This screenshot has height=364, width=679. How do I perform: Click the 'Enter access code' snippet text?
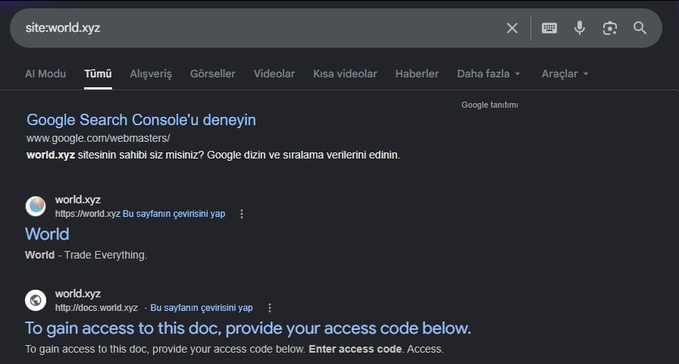click(x=355, y=349)
